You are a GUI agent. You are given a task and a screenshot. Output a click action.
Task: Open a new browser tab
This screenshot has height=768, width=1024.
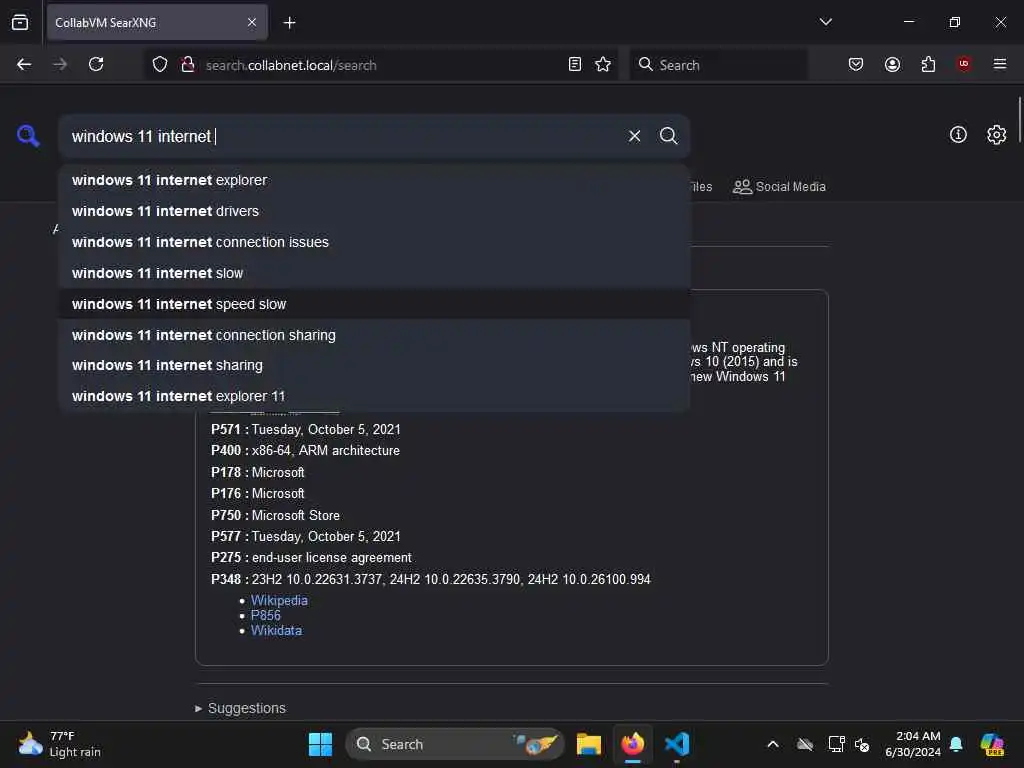click(289, 23)
